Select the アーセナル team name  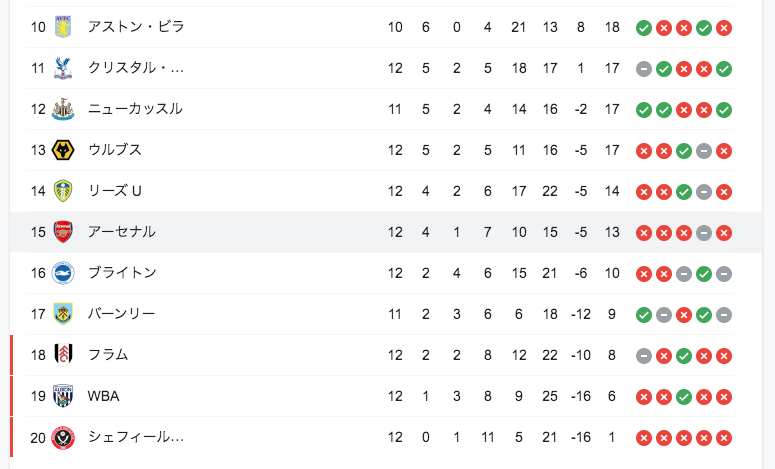[122, 232]
